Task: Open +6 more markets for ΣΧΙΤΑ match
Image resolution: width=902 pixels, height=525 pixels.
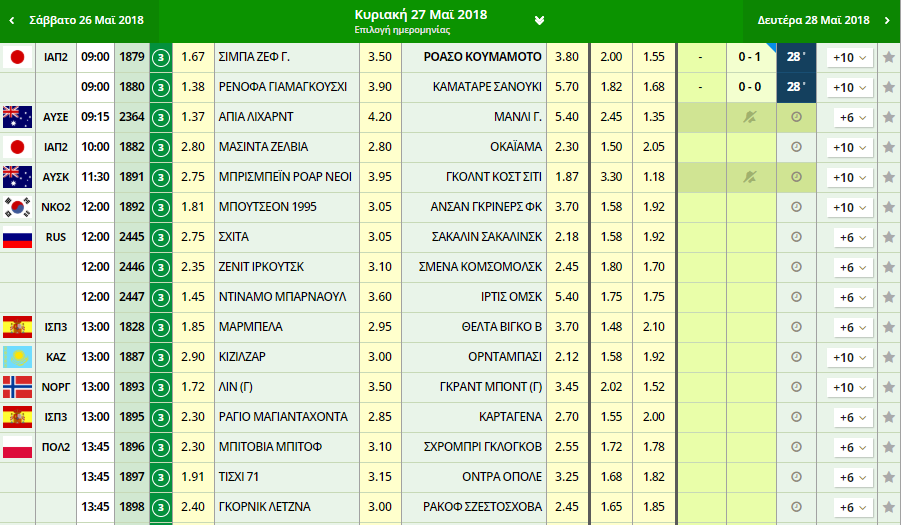Action: click(849, 238)
